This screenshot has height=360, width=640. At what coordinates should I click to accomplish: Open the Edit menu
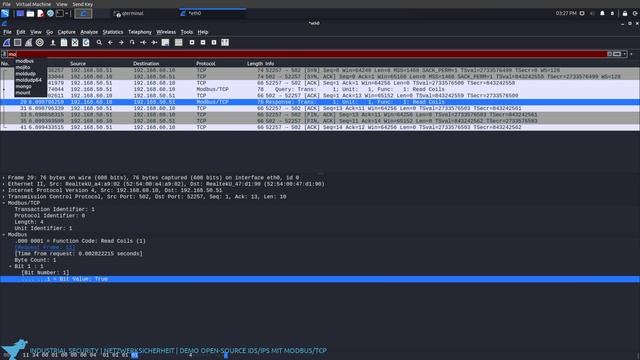[21, 32]
